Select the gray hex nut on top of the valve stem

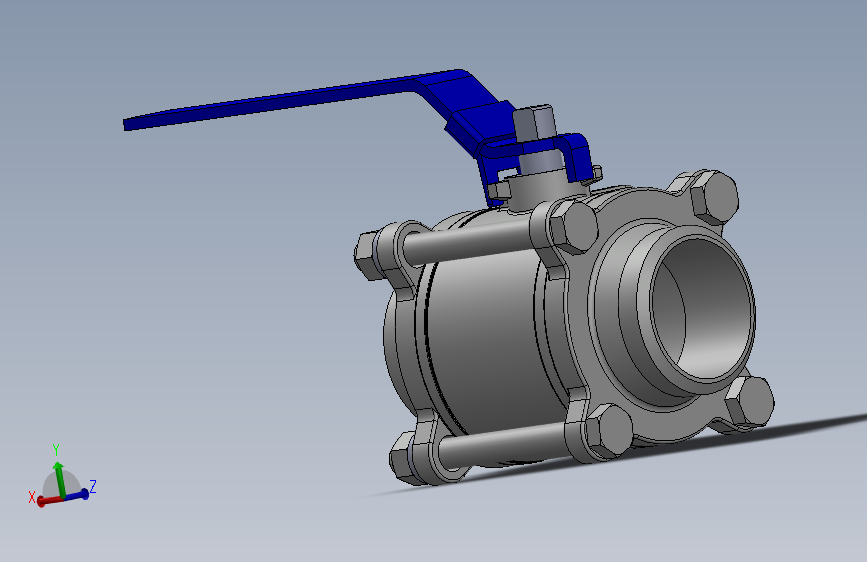point(534,123)
